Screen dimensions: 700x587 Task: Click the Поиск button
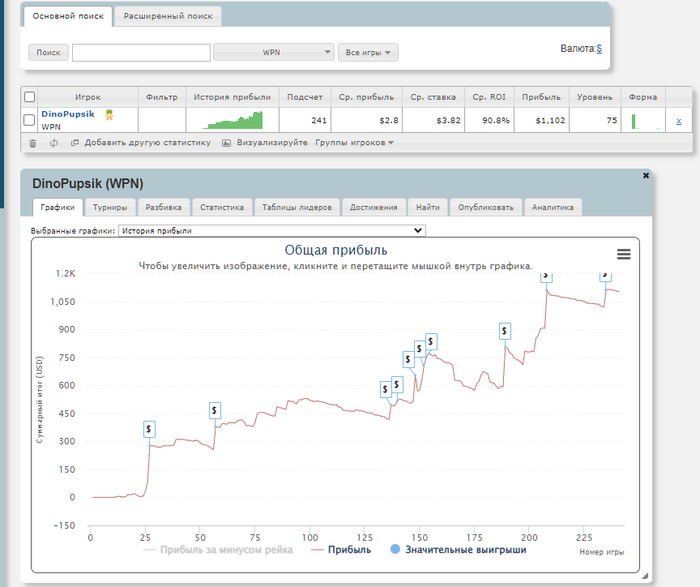pyautogui.click(x=48, y=52)
